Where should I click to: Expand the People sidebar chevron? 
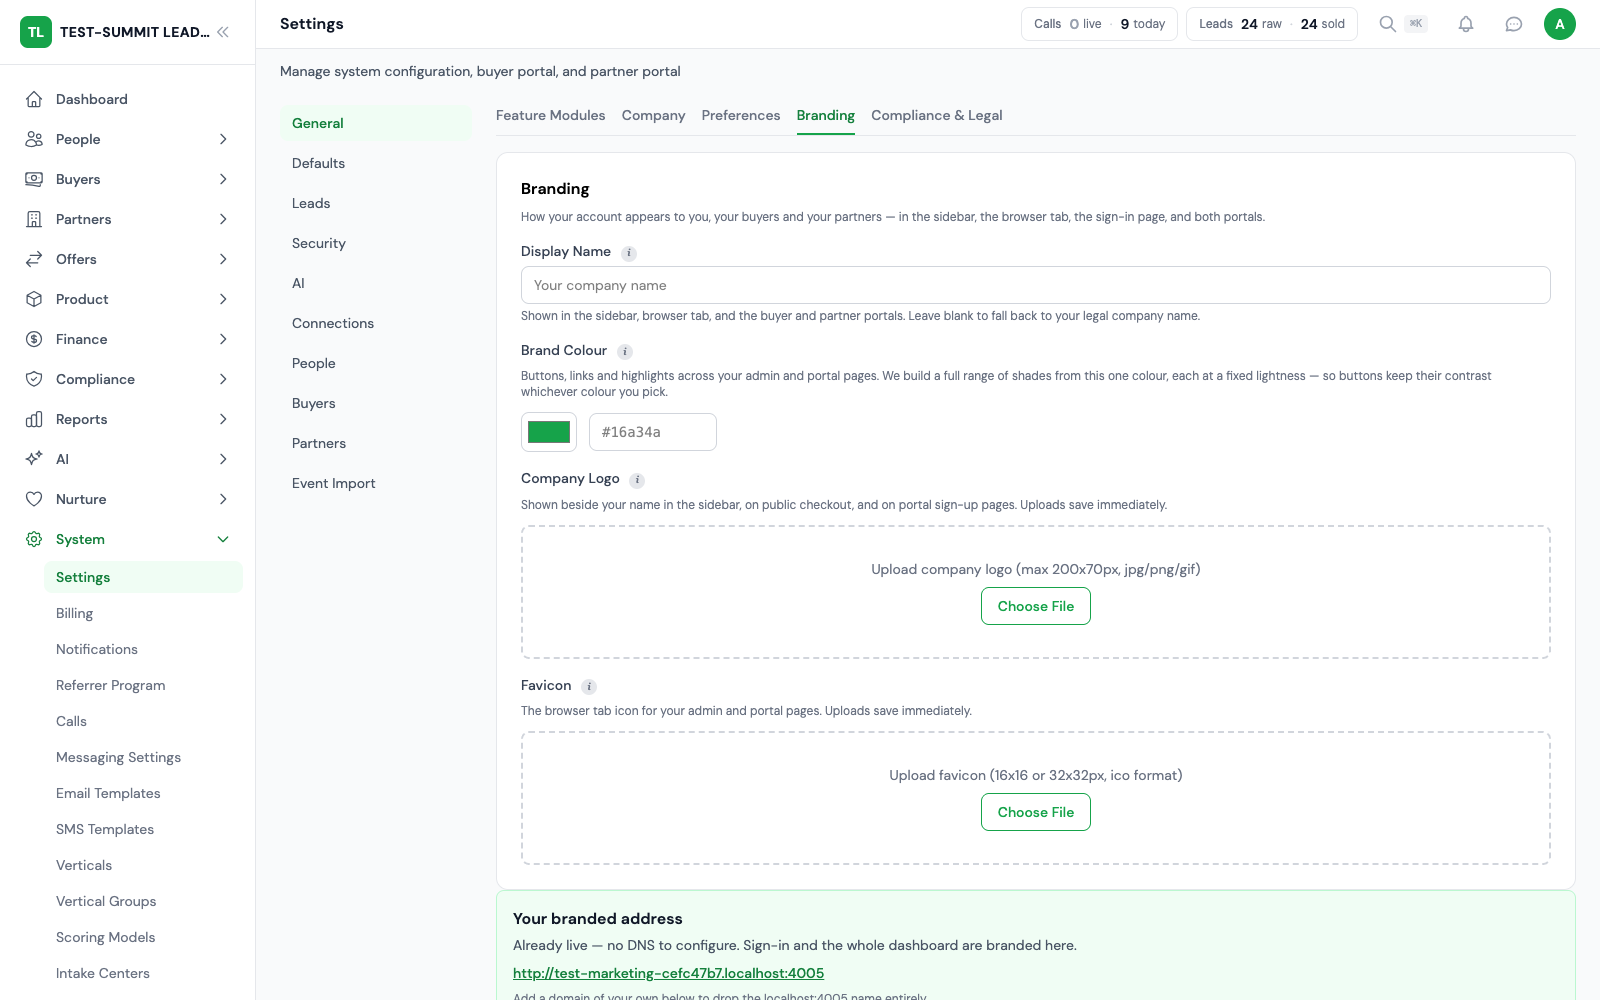[x=223, y=139]
